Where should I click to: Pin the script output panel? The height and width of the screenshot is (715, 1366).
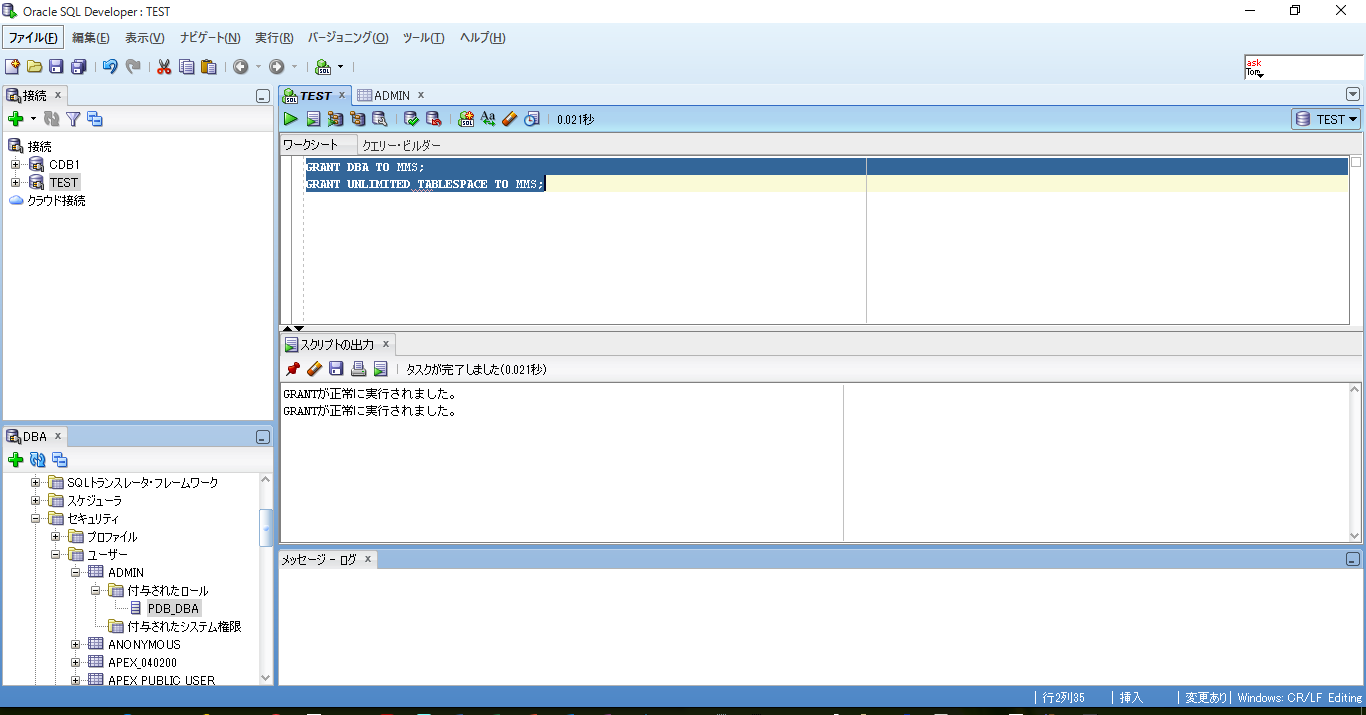pos(292,369)
